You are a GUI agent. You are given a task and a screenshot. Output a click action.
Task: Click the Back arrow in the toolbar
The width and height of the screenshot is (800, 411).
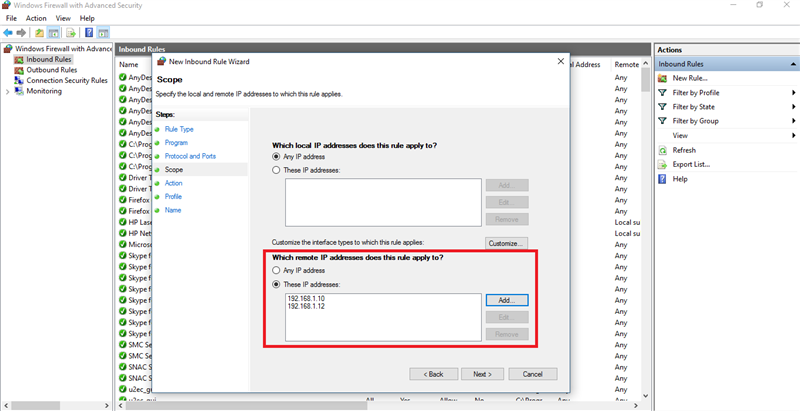point(8,32)
